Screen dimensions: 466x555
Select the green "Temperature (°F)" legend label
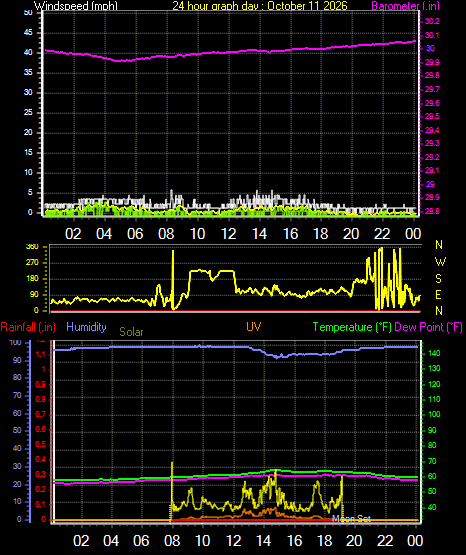point(352,327)
